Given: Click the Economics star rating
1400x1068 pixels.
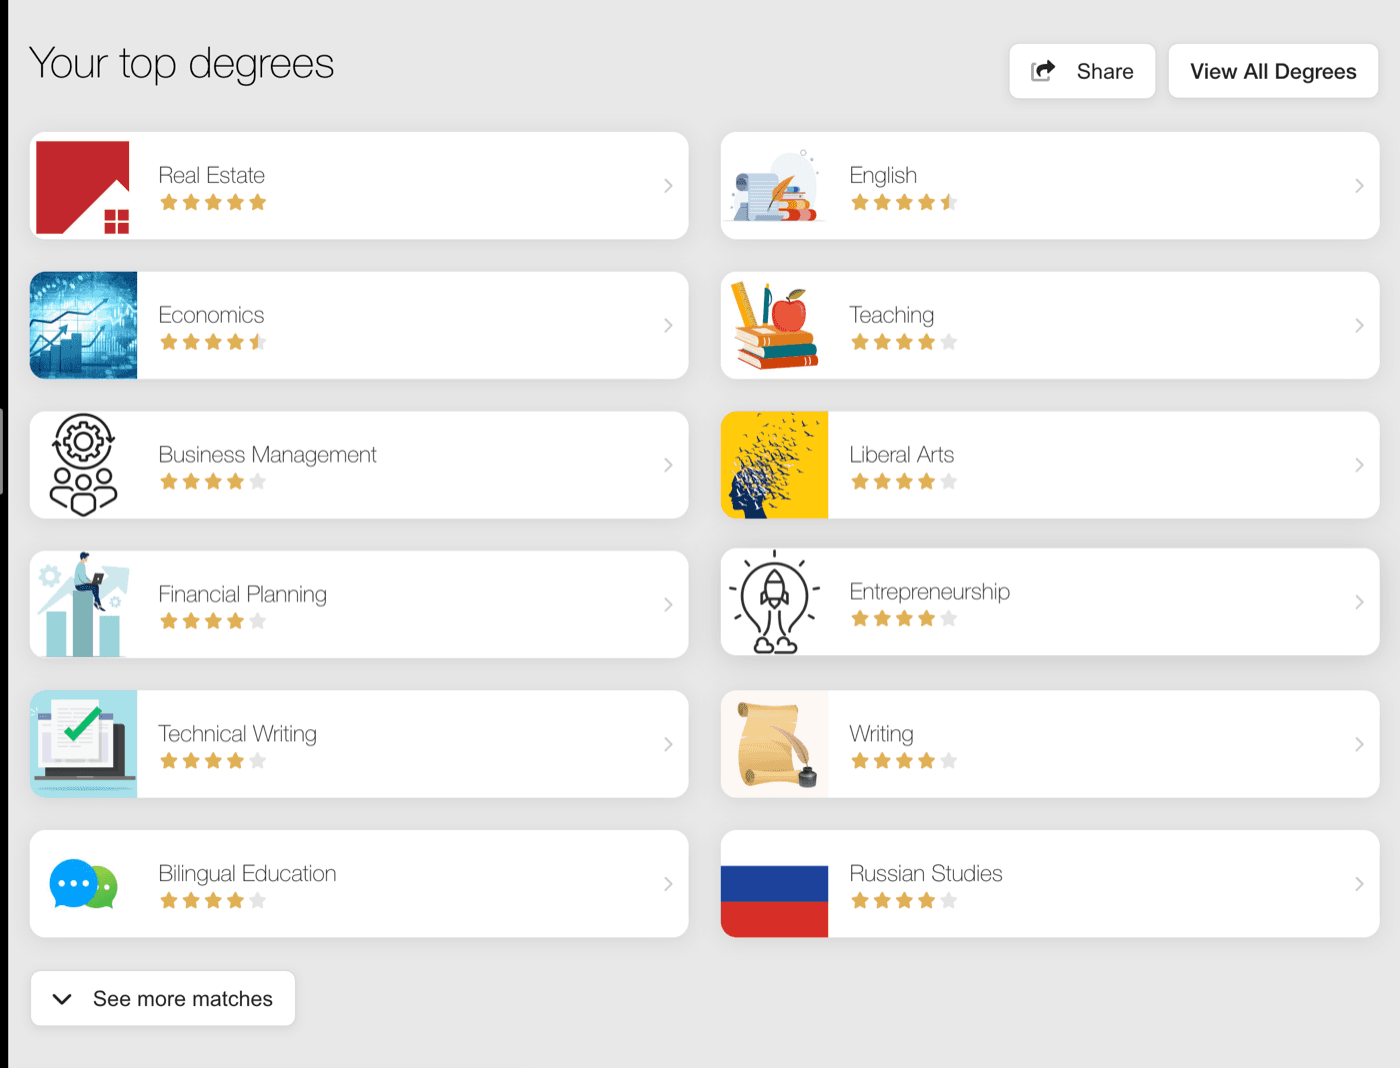Looking at the screenshot, I should (x=213, y=342).
